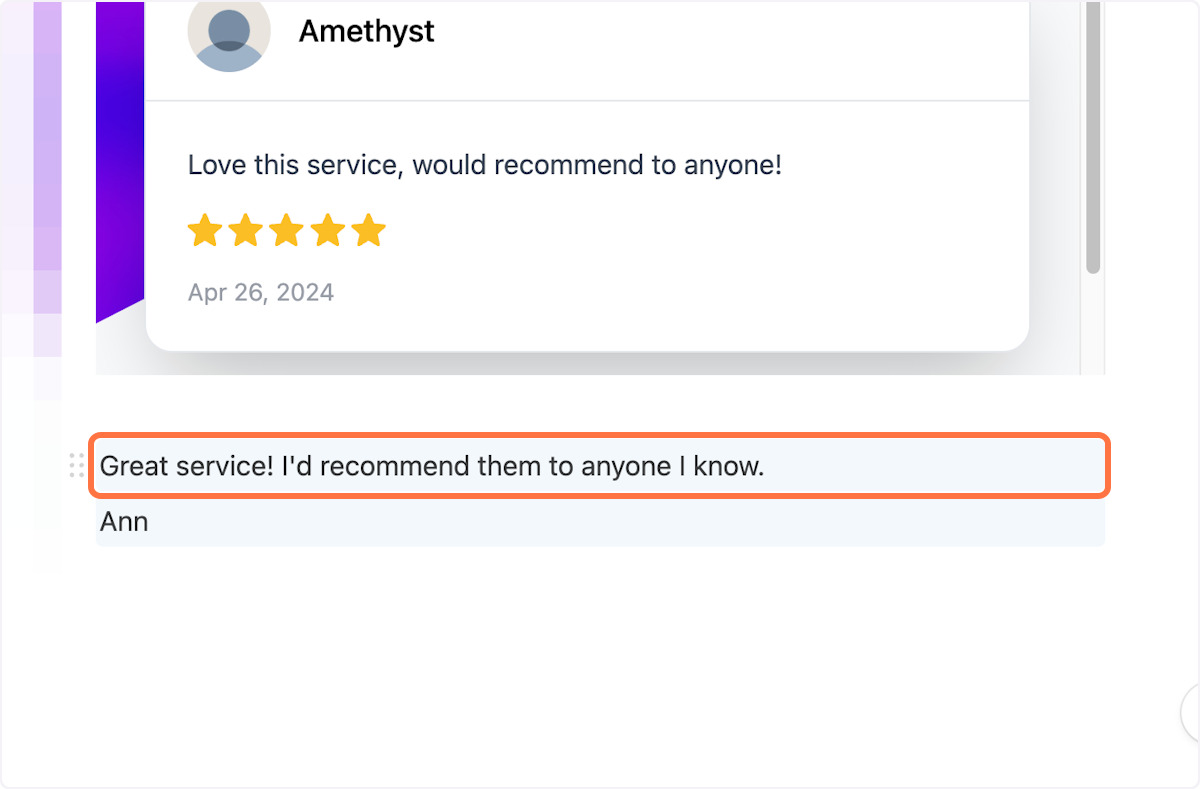Viewport: 1200px width, 789px height.
Task: Select the Ann author name field
Action: click(600, 521)
